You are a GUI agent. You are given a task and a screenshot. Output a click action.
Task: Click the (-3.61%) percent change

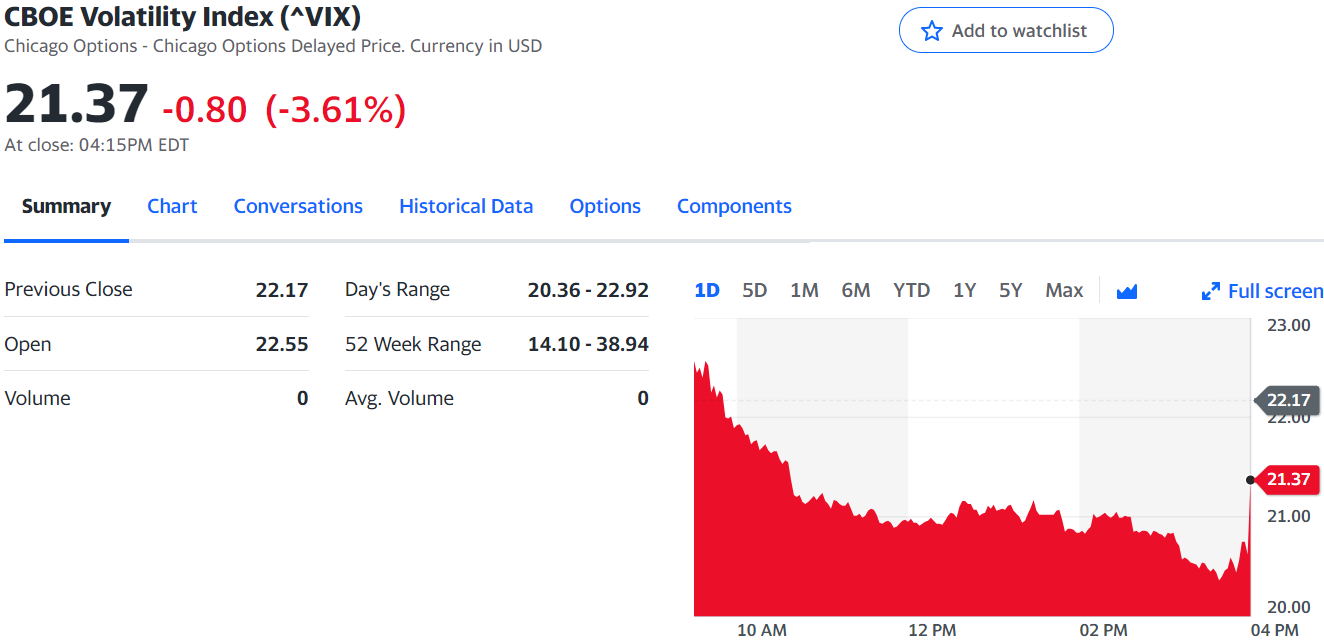pyautogui.click(x=336, y=109)
